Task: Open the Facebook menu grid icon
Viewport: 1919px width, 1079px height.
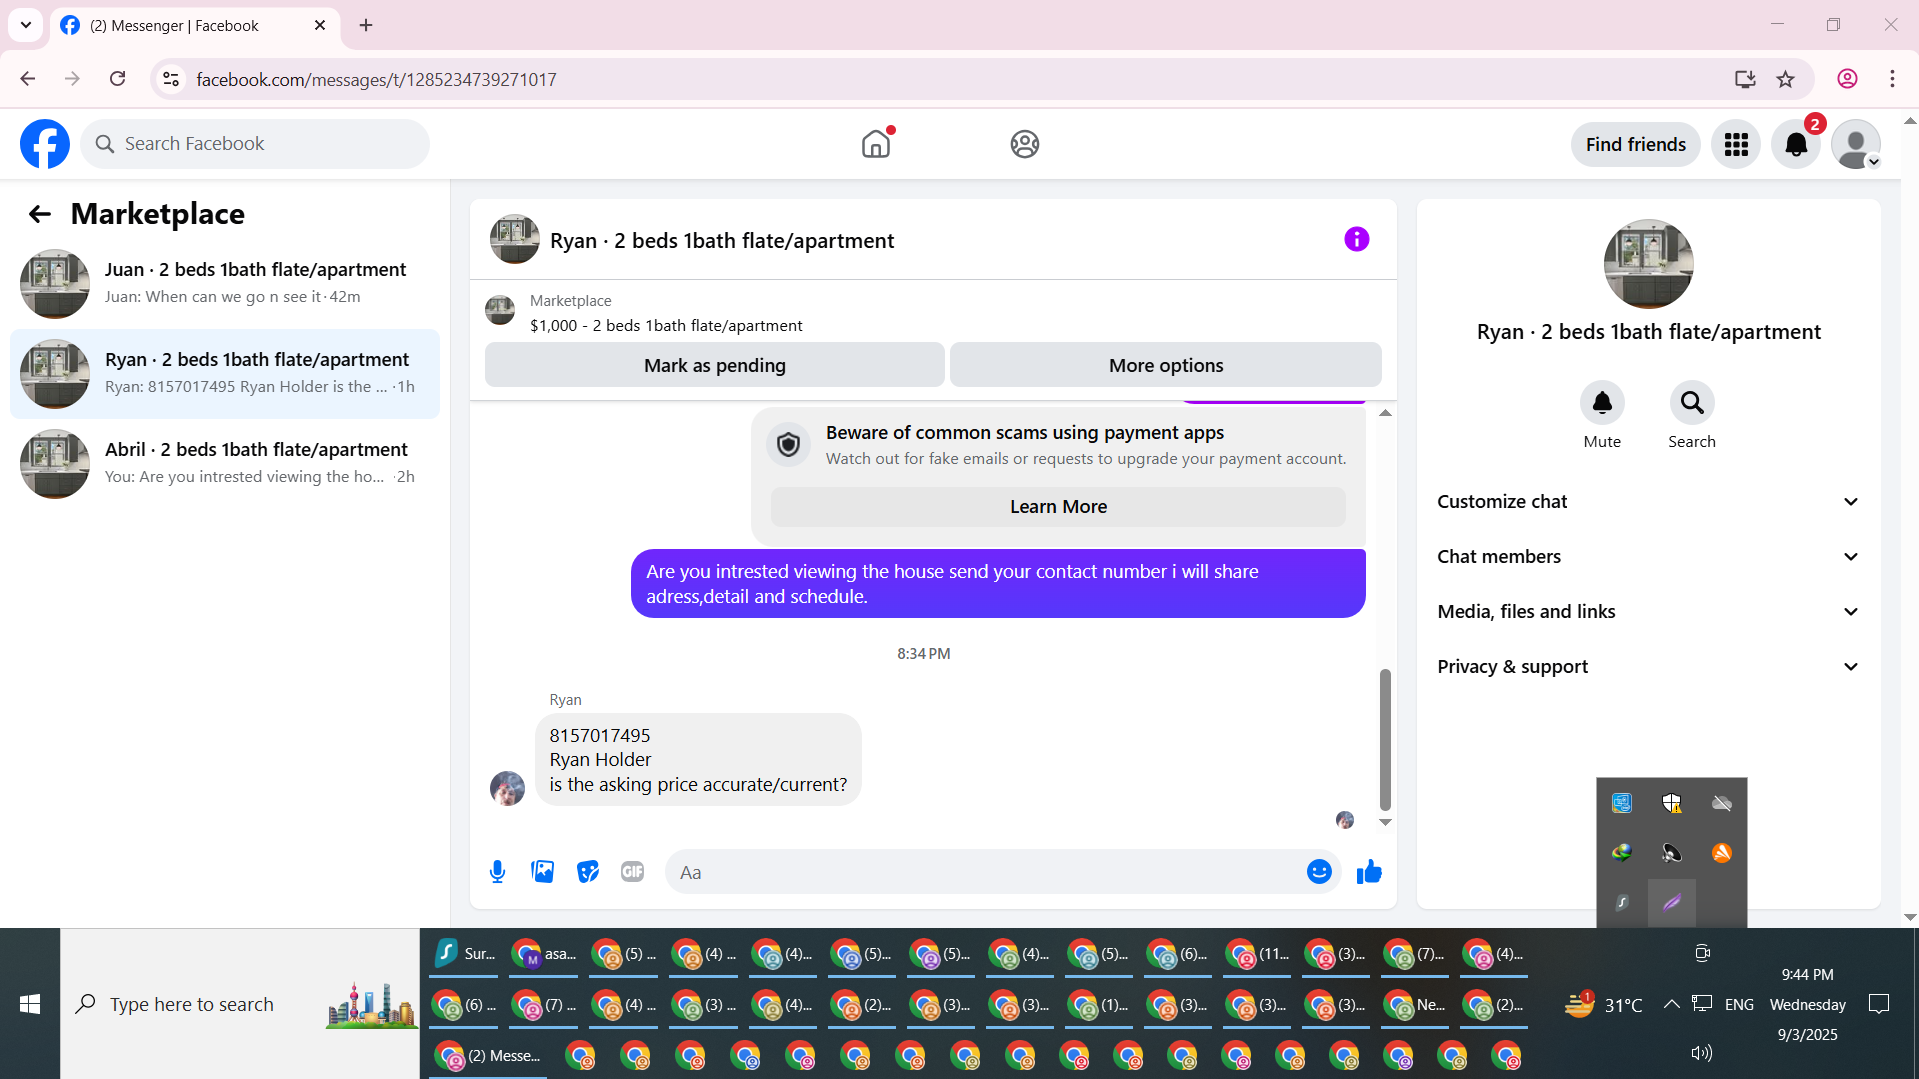Action: click(1736, 144)
